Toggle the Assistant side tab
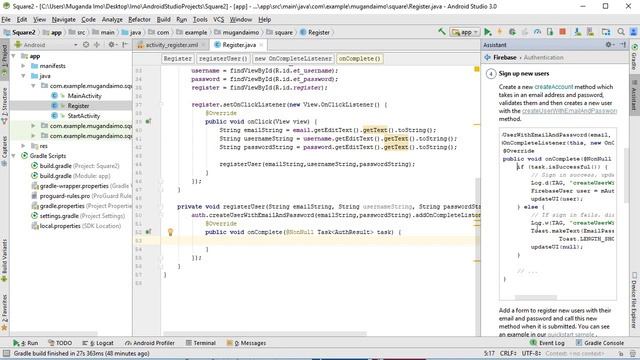This screenshot has height=360, width=640. click(x=635, y=96)
